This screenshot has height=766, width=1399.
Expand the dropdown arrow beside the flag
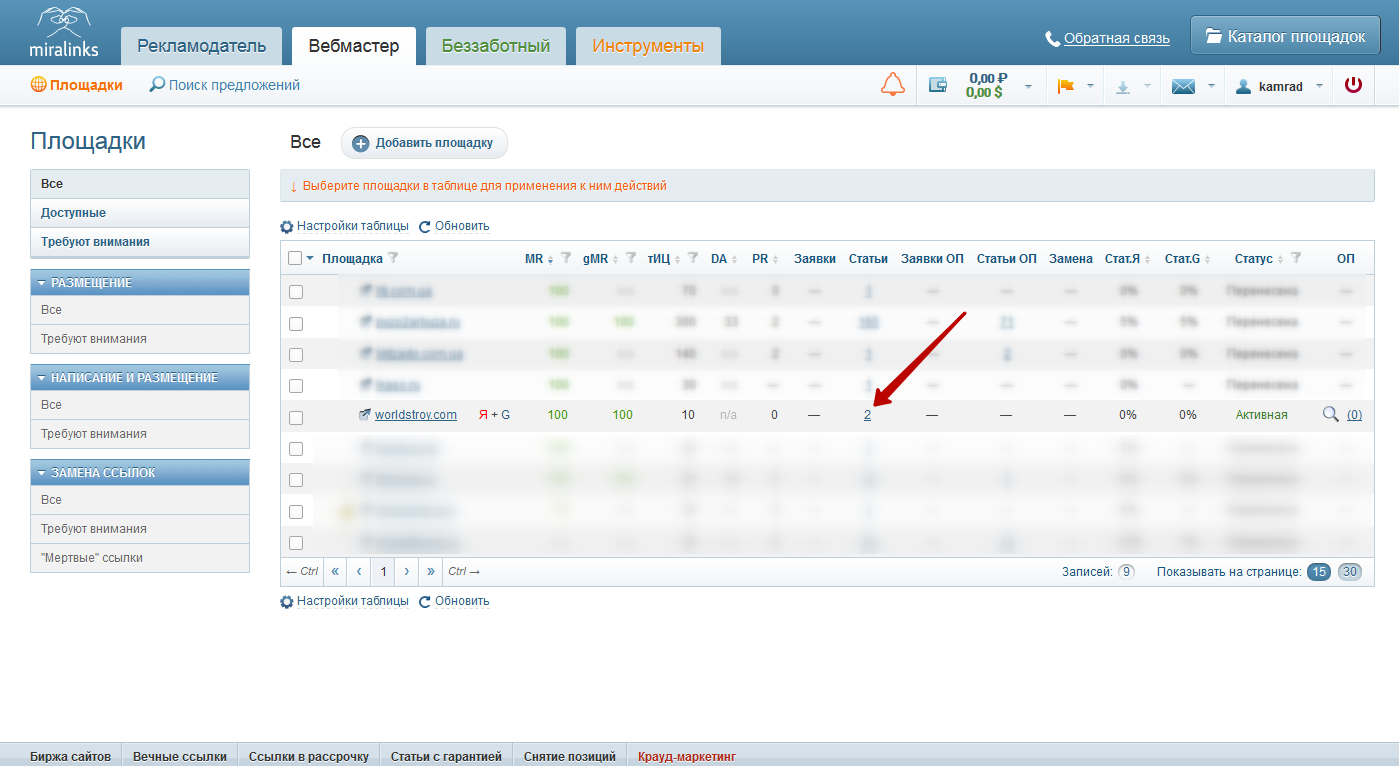pyautogui.click(x=1089, y=86)
